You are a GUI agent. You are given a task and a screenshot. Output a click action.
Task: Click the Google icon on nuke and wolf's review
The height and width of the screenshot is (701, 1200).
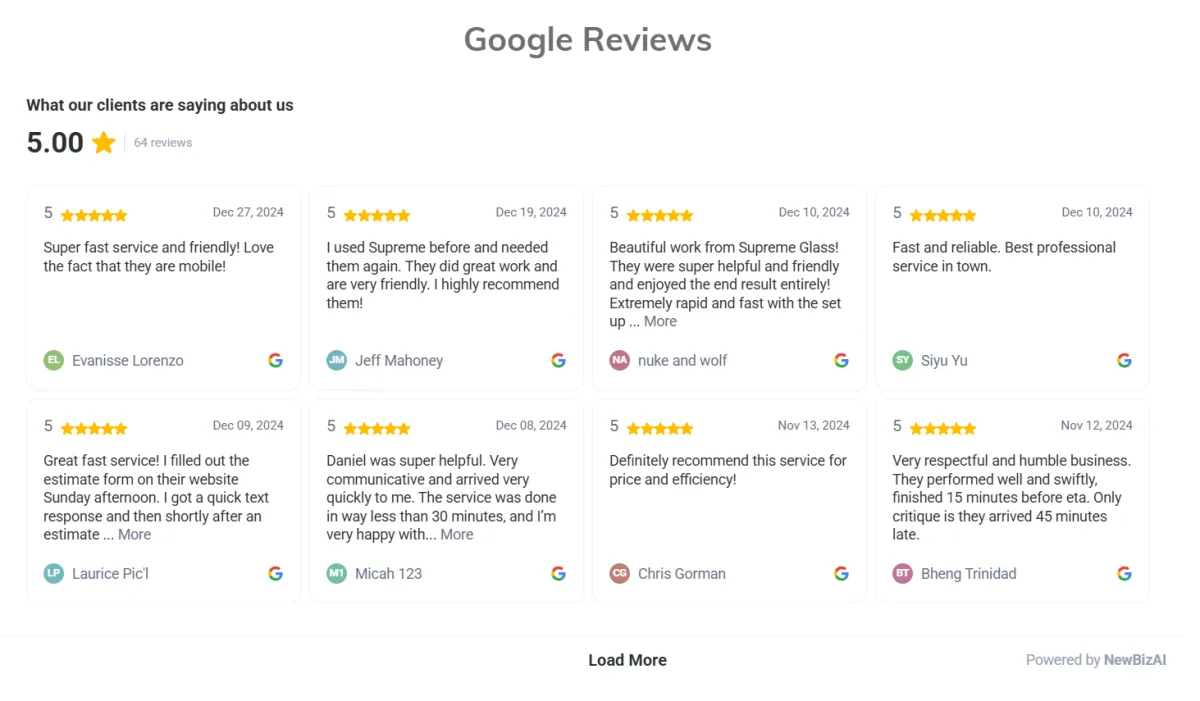pyautogui.click(x=842, y=360)
